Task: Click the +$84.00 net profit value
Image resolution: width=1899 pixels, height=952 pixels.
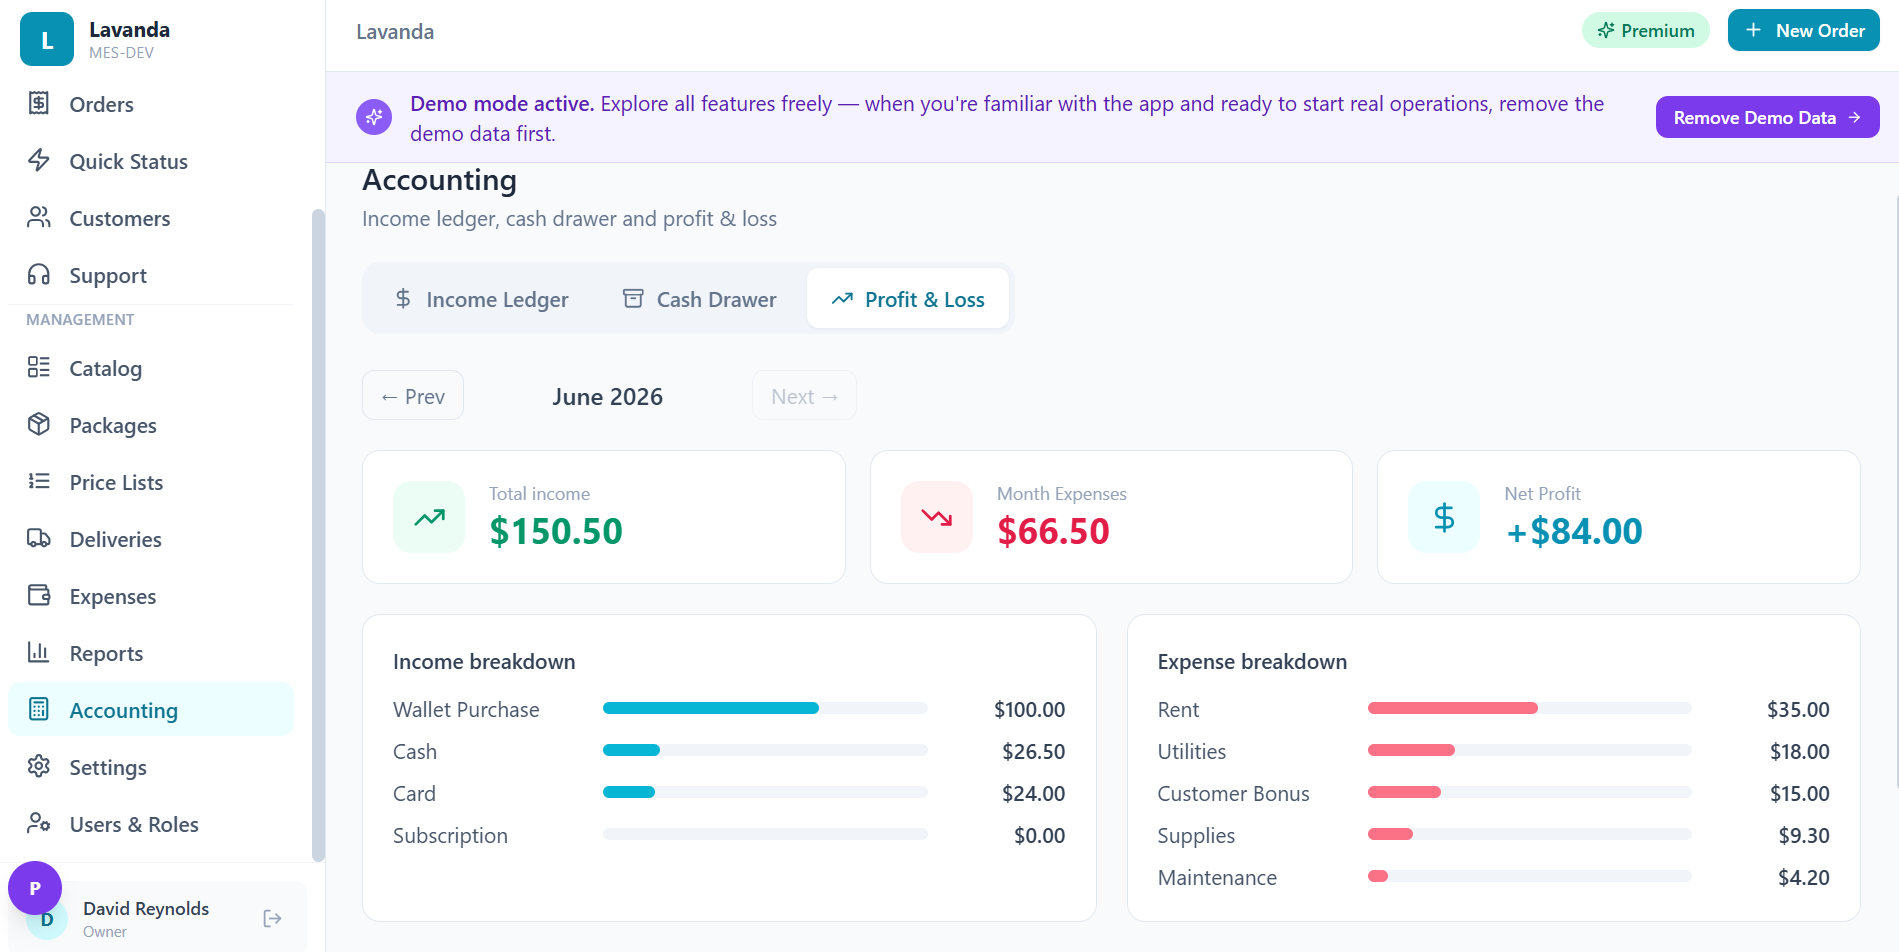Action: click(x=1574, y=531)
